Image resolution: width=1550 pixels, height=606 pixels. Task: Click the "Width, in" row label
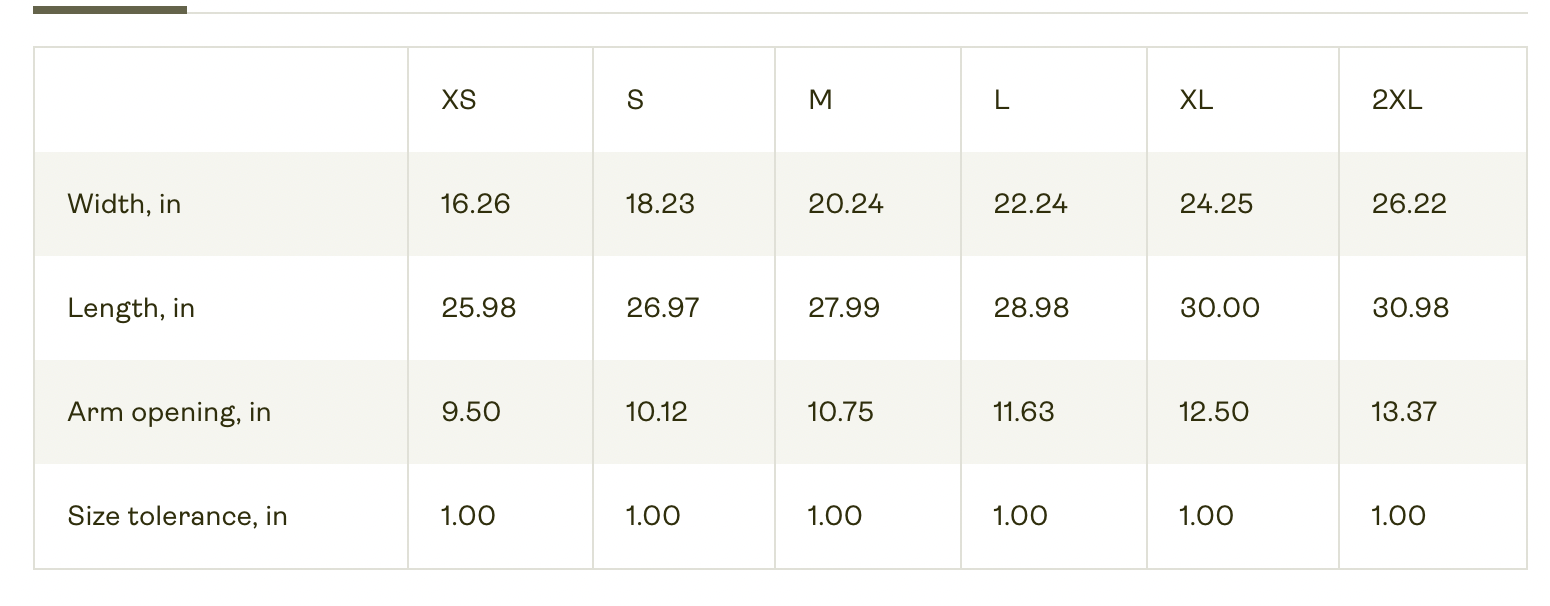124,204
